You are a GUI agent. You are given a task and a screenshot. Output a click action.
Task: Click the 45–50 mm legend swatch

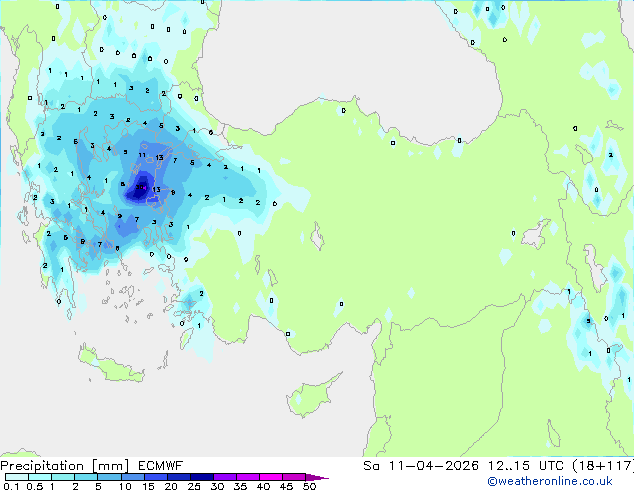tap(294, 477)
